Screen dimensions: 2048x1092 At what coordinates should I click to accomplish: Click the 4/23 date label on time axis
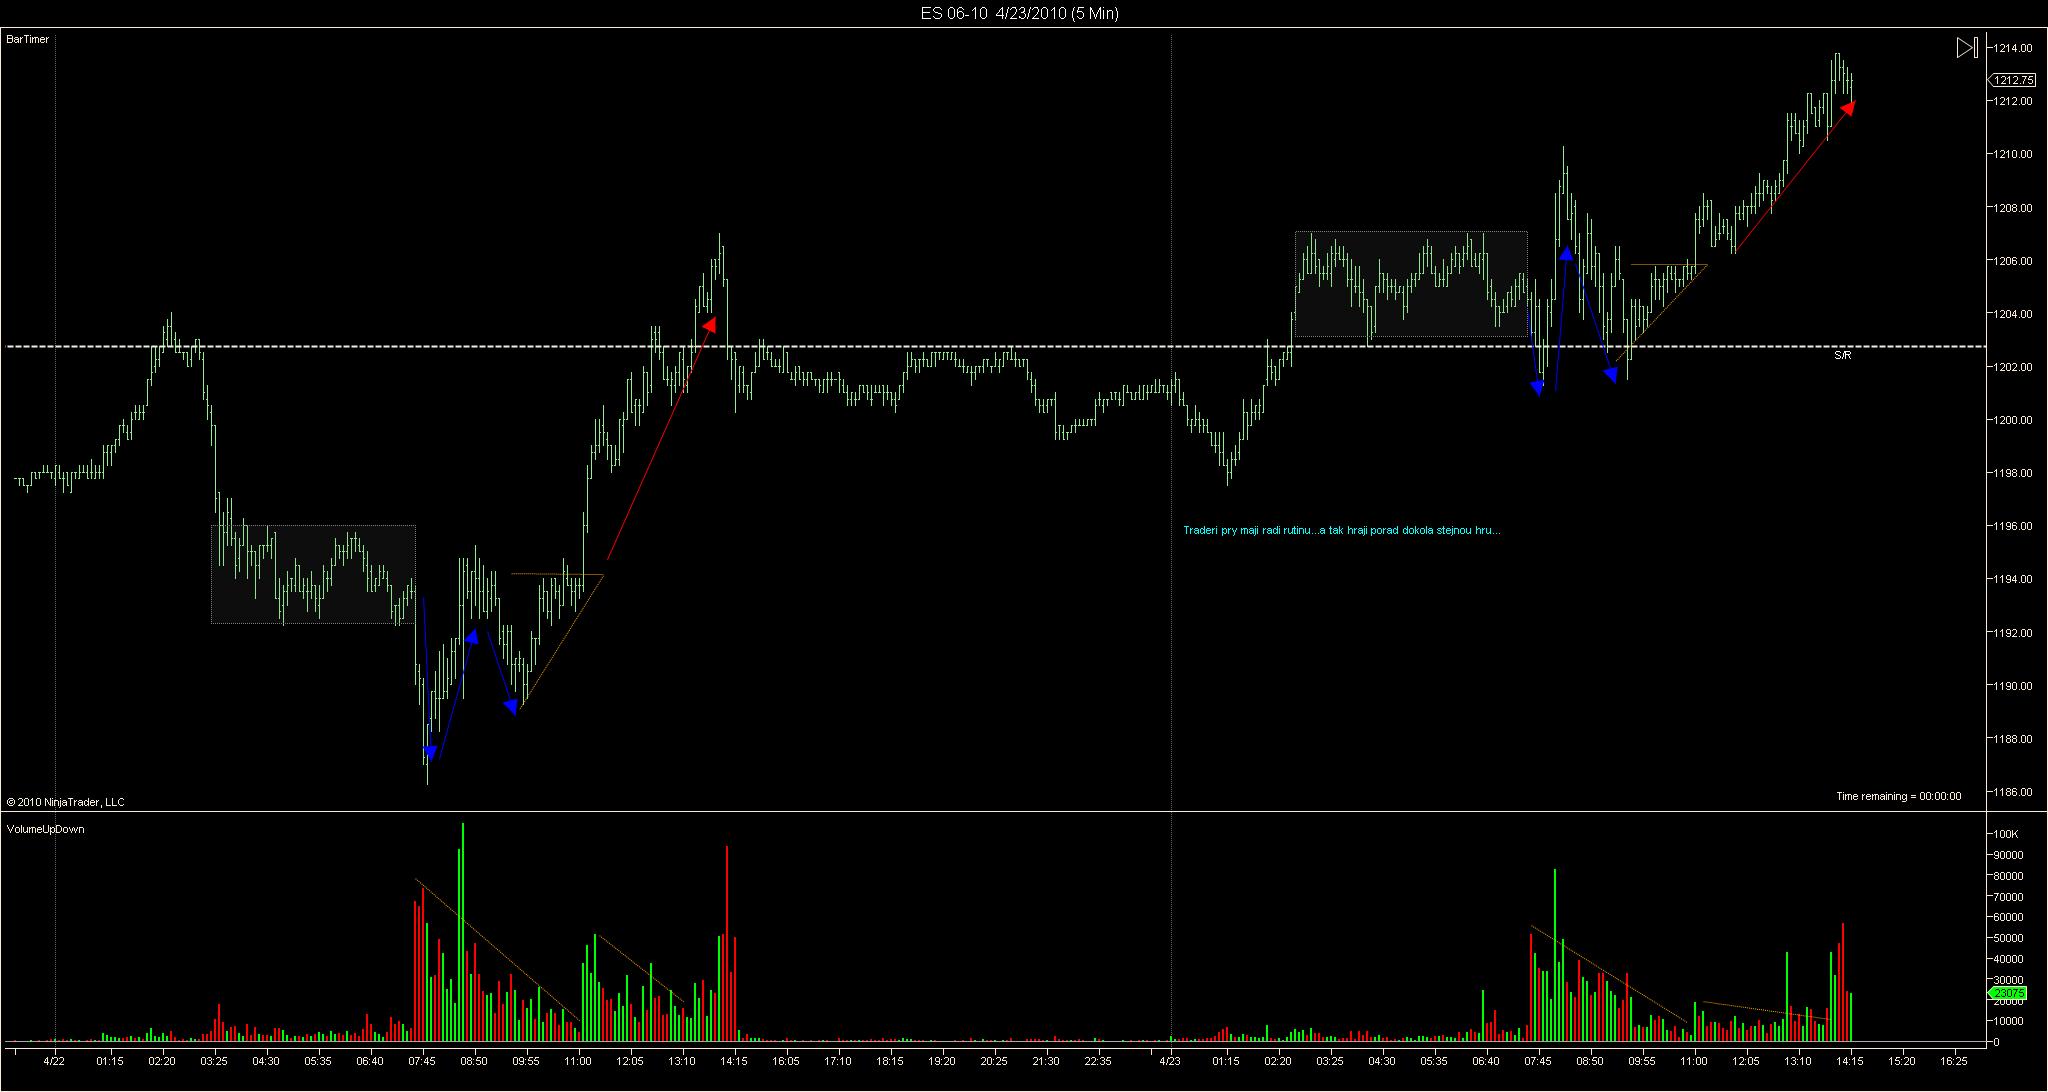(1172, 1061)
